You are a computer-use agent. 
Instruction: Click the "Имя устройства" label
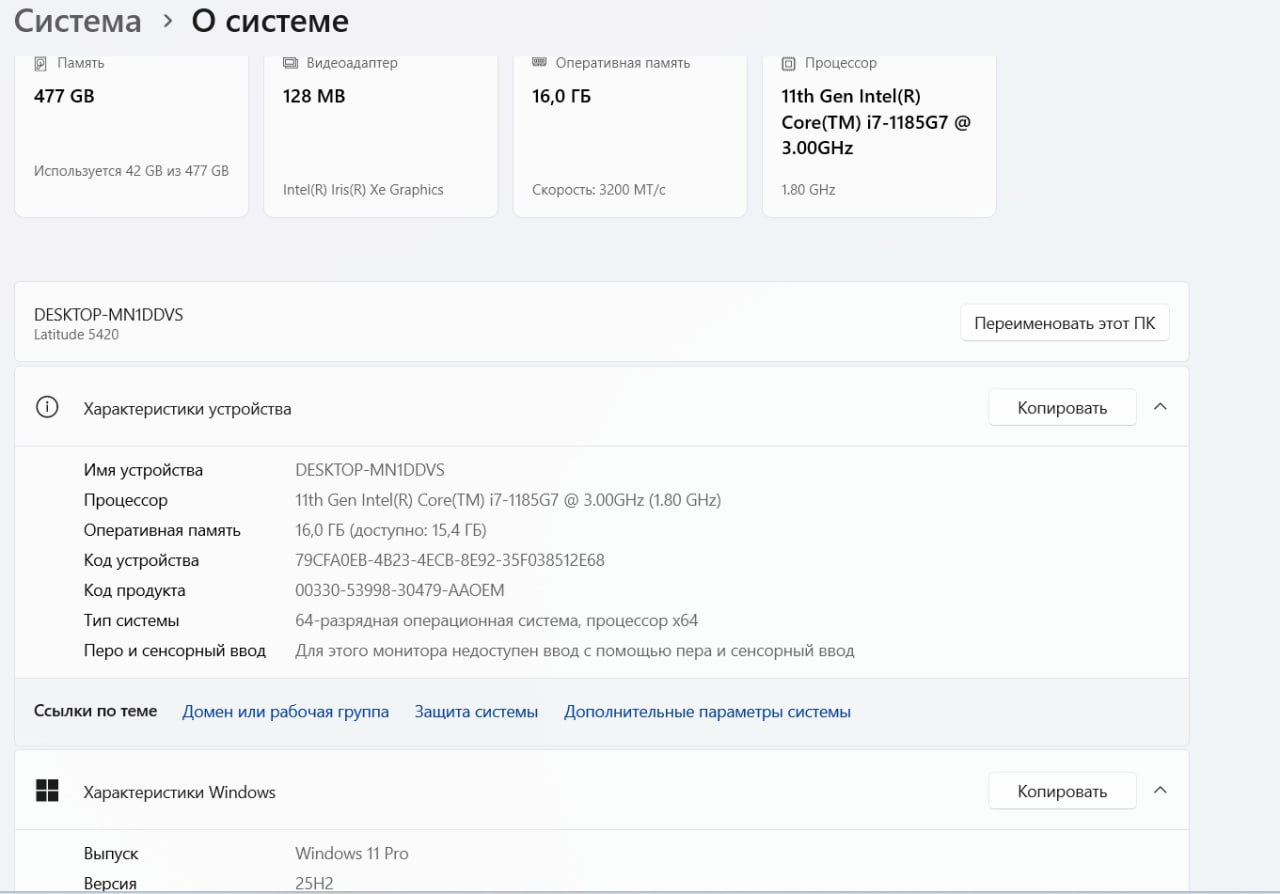coord(143,470)
